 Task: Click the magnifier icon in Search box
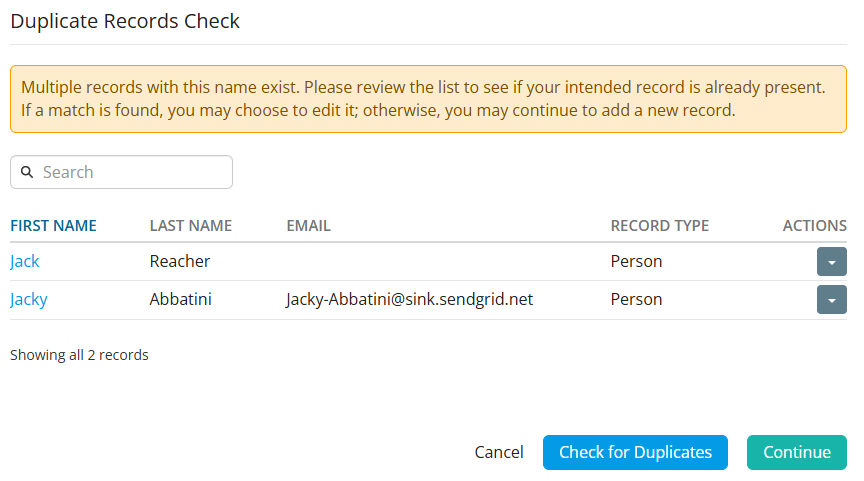point(27,172)
